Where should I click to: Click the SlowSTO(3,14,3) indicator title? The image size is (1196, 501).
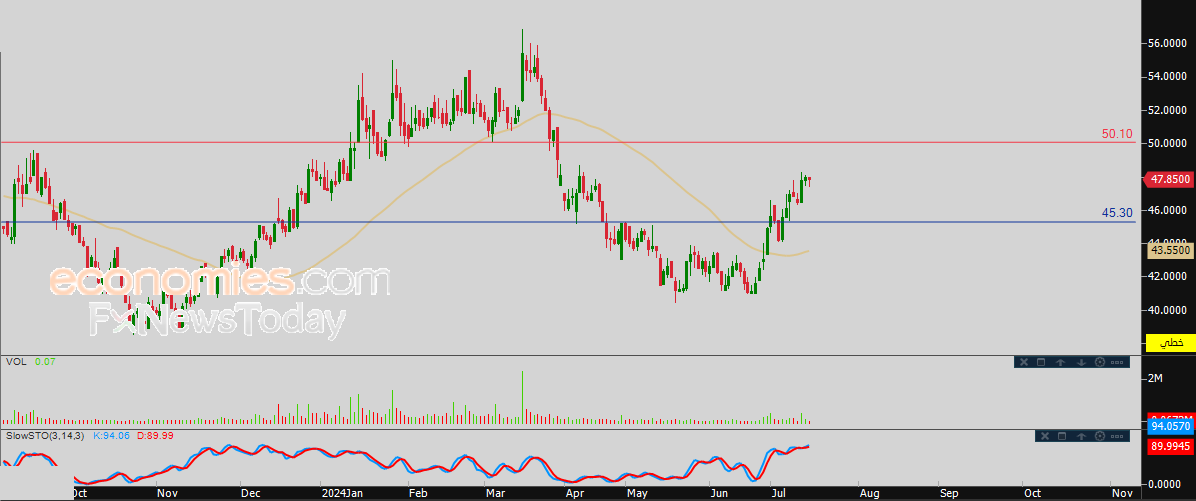point(46,435)
